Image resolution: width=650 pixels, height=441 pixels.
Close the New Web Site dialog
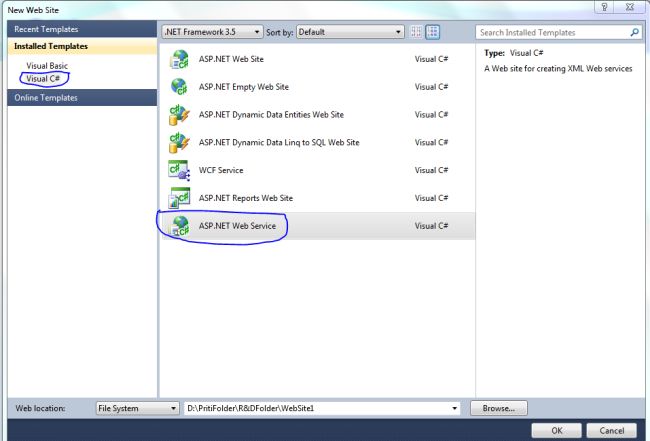click(x=630, y=7)
